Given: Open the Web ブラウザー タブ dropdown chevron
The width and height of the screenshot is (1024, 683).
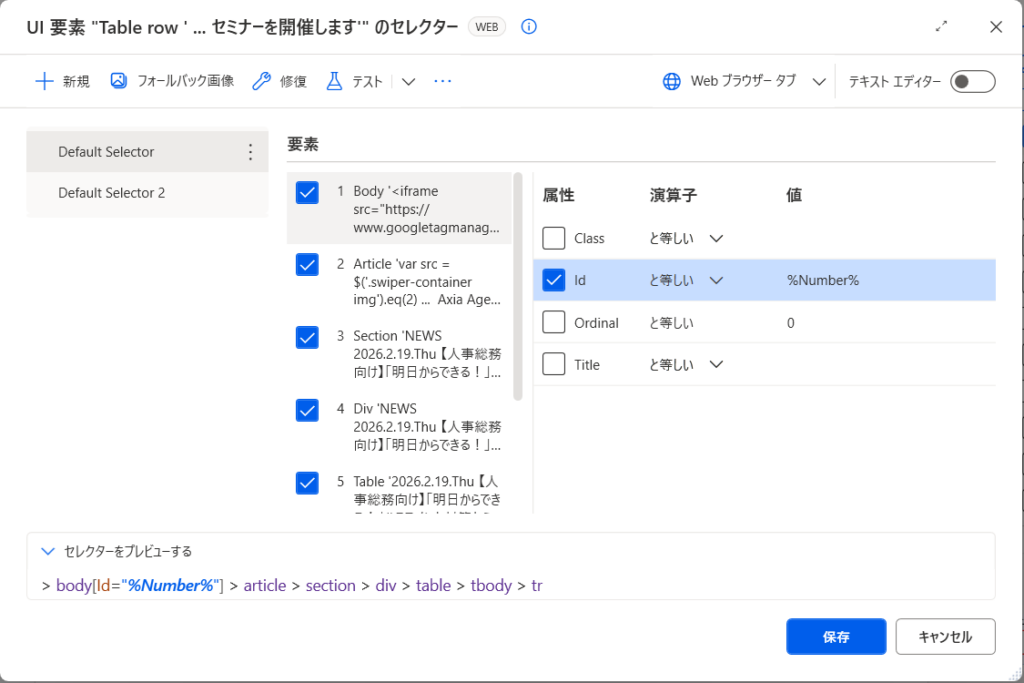Looking at the screenshot, I should click(819, 82).
